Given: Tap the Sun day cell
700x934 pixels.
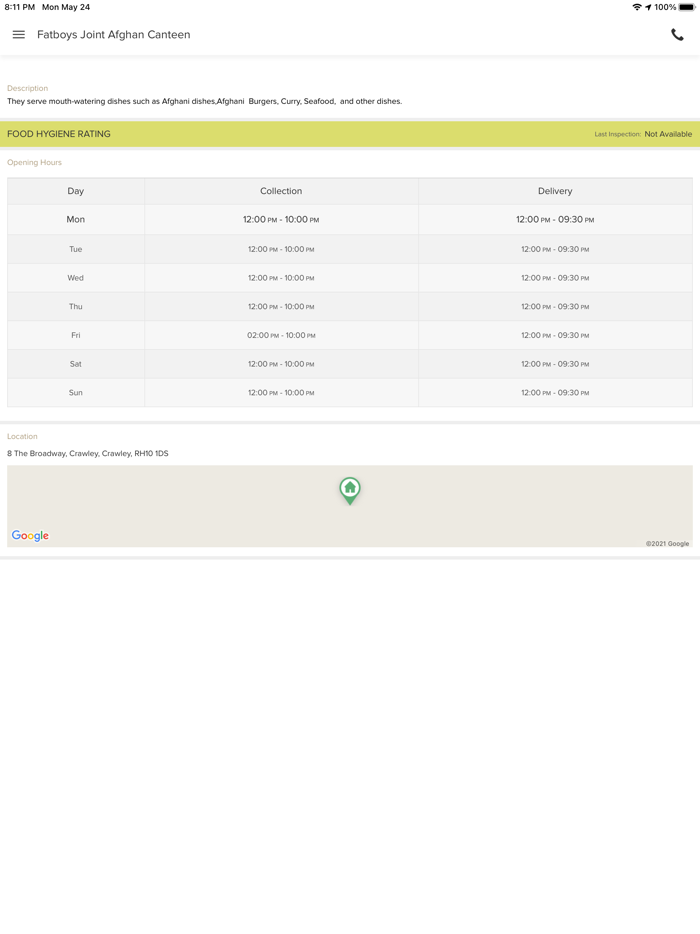Looking at the screenshot, I should click(x=76, y=393).
